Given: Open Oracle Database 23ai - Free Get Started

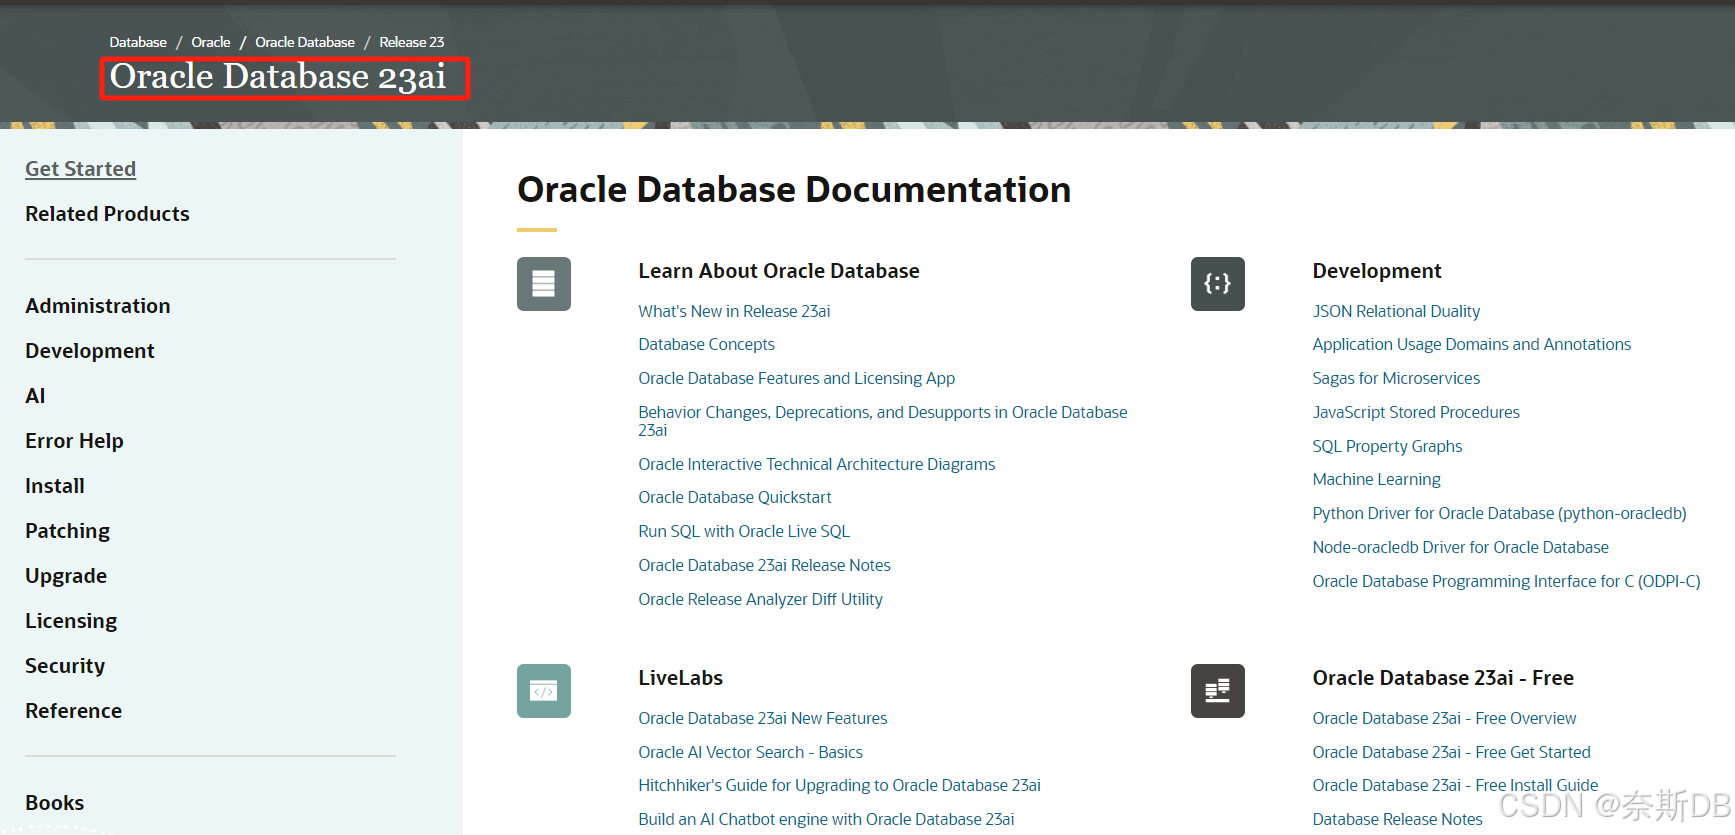Looking at the screenshot, I should (x=1451, y=752).
